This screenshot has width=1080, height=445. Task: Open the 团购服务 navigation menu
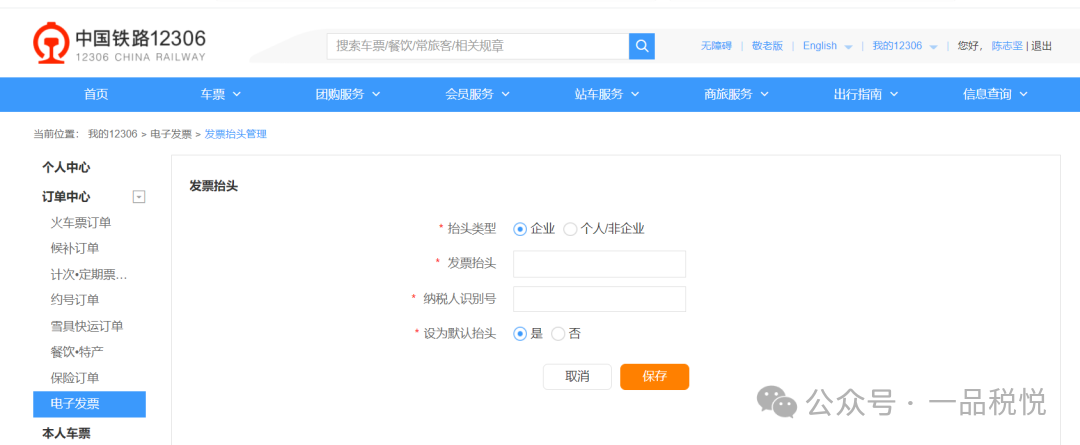pyautogui.click(x=348, y=94)
